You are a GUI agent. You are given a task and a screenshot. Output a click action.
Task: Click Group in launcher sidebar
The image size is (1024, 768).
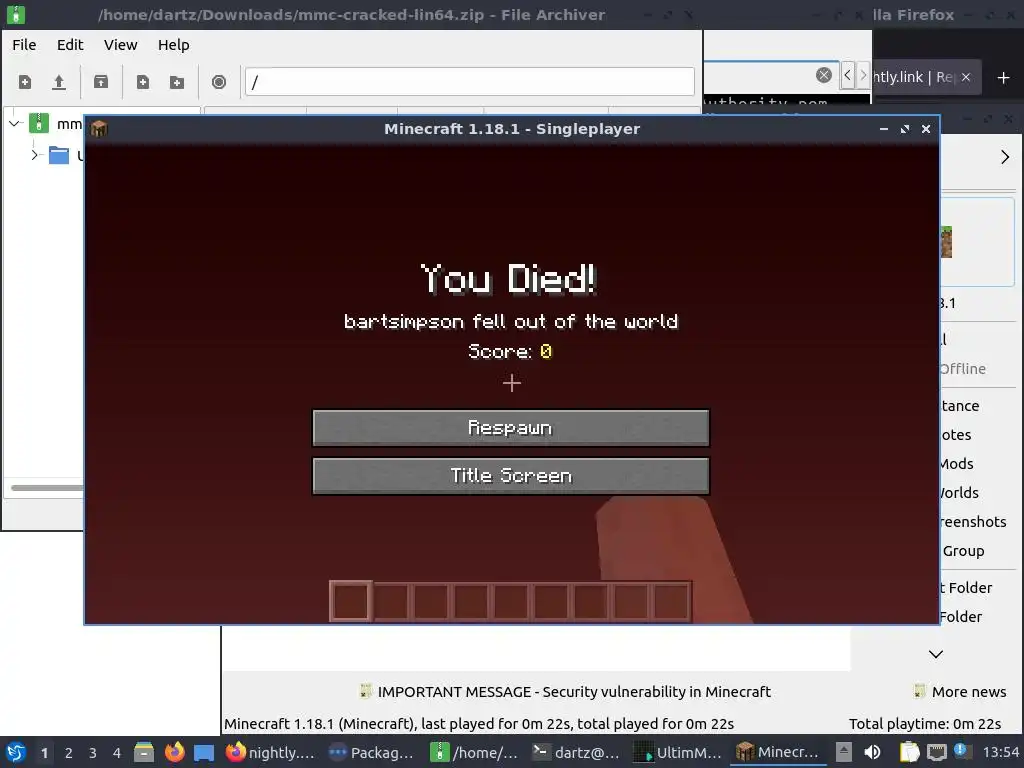tap(963, 551)
